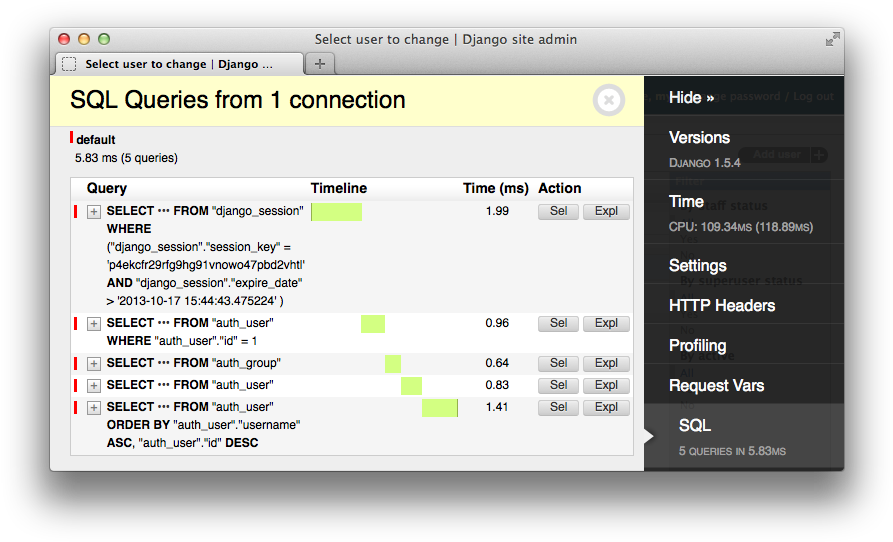Viewport: 893px width, 542px height.
Task: Click the 0.83 ms timeline bar
Action: coord(411,386)
